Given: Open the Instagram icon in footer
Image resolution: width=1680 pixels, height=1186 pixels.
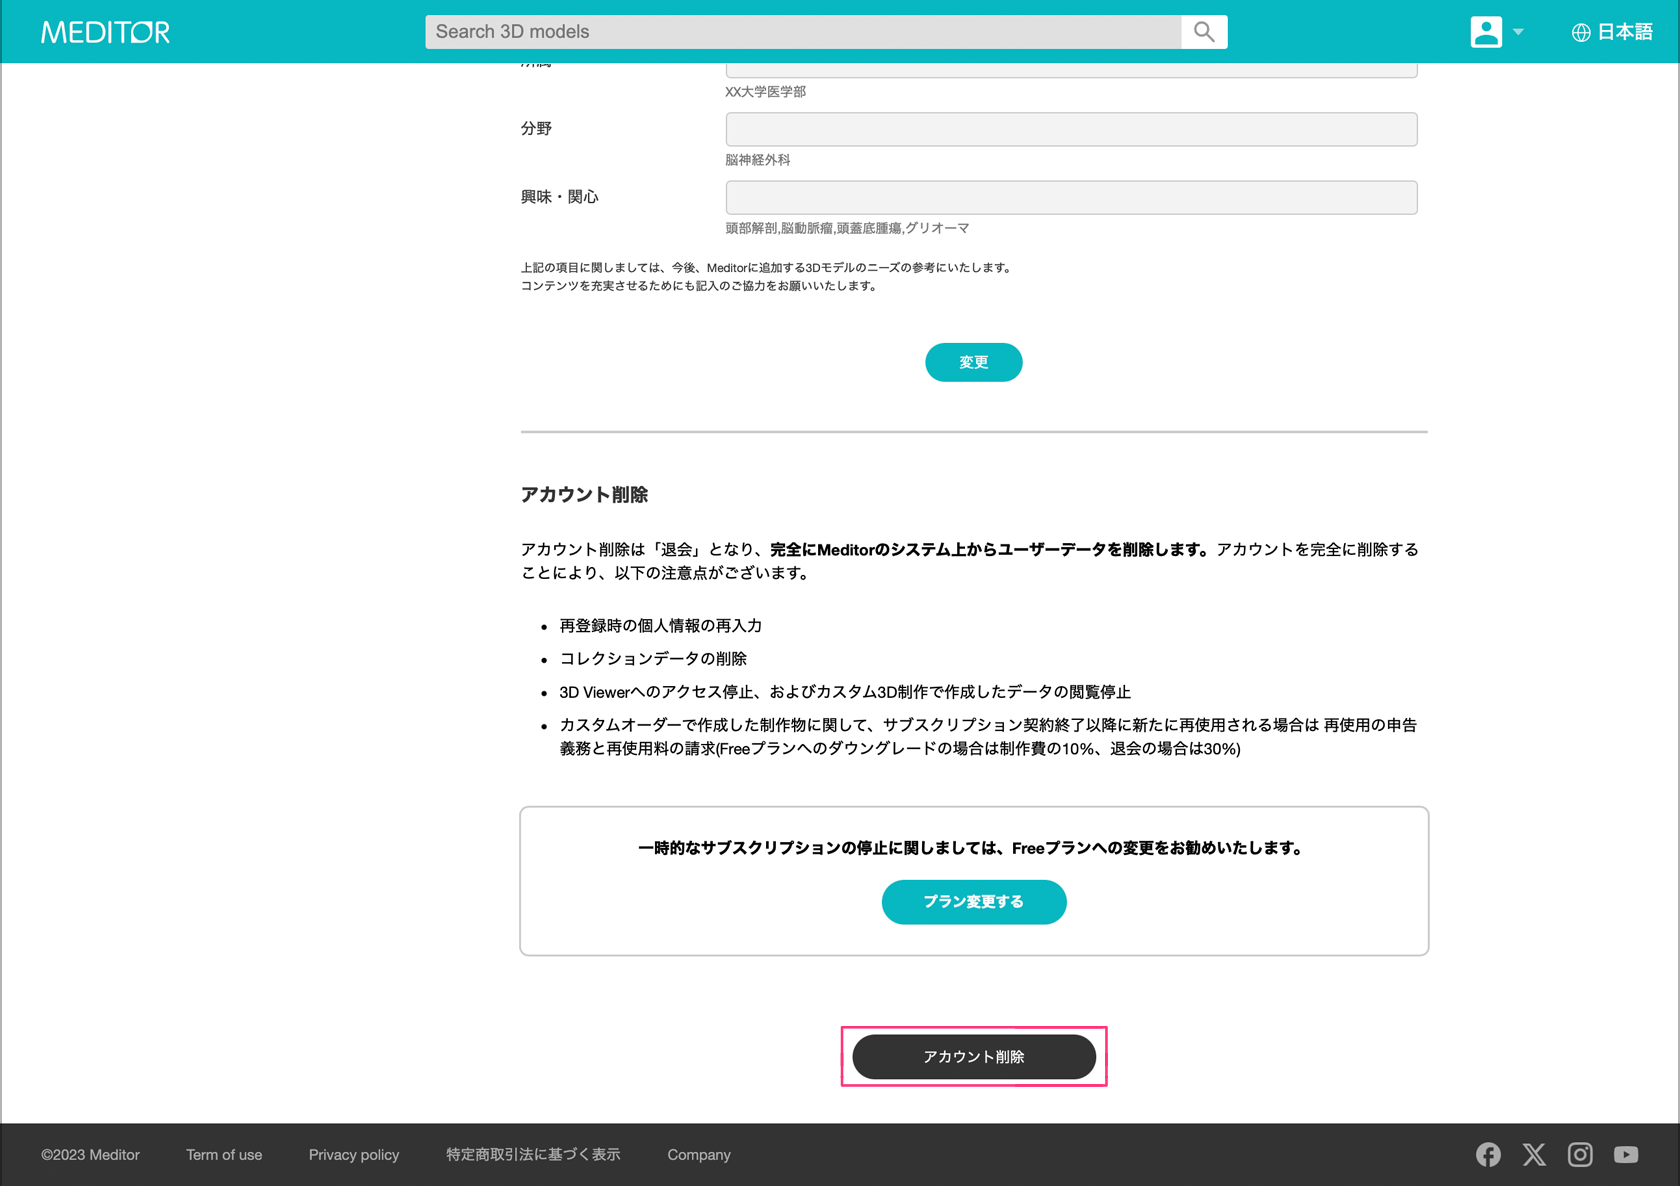Looking at the screenshot, I should click(x=1580, y=1154).
